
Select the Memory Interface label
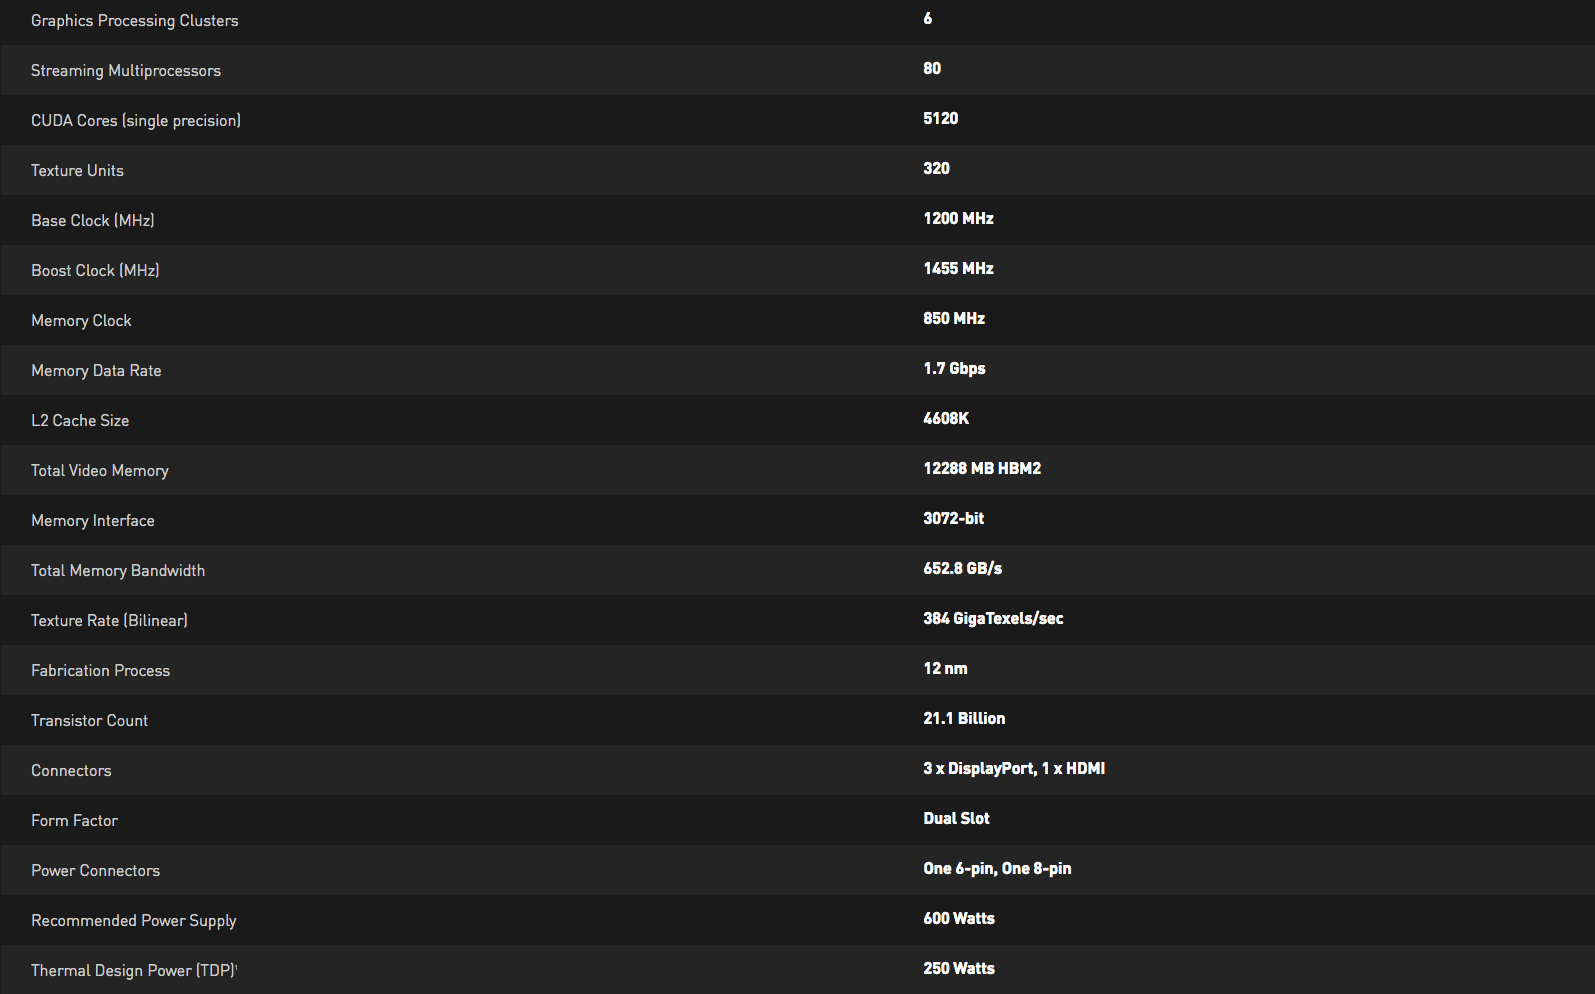point(92,521)
